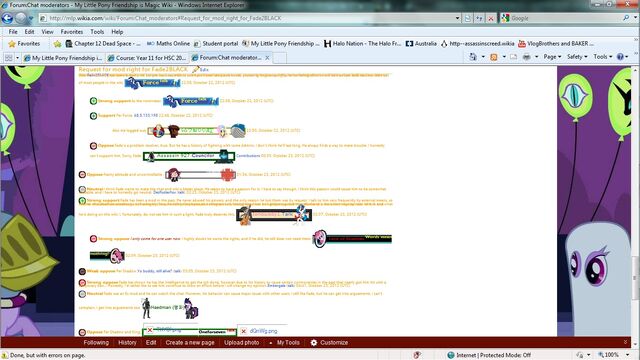
Task: Open the Chapter 12 Dead Space favorite
Action: coord(103,43)
